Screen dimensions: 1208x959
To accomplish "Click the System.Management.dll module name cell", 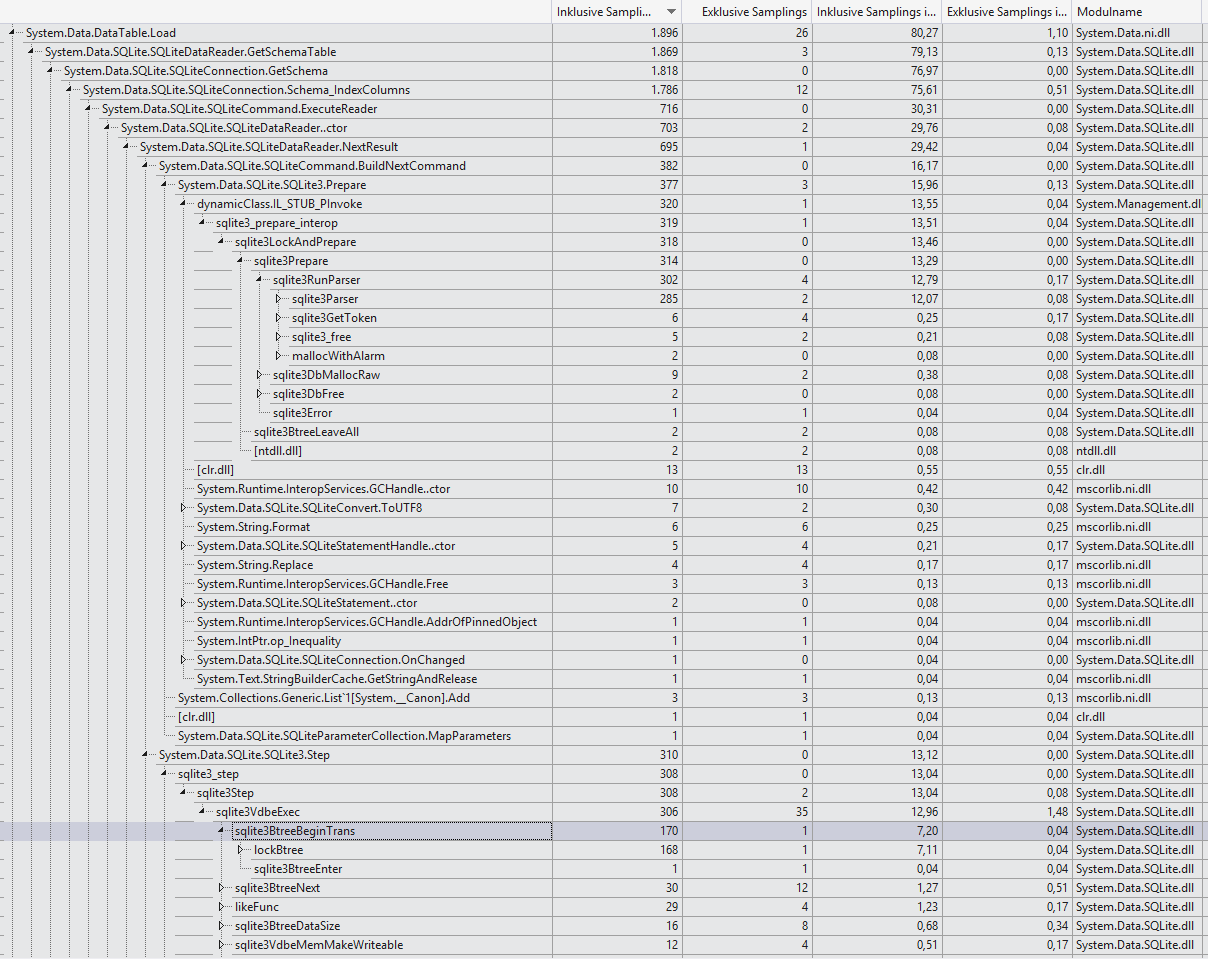I will click(1139, 204).
